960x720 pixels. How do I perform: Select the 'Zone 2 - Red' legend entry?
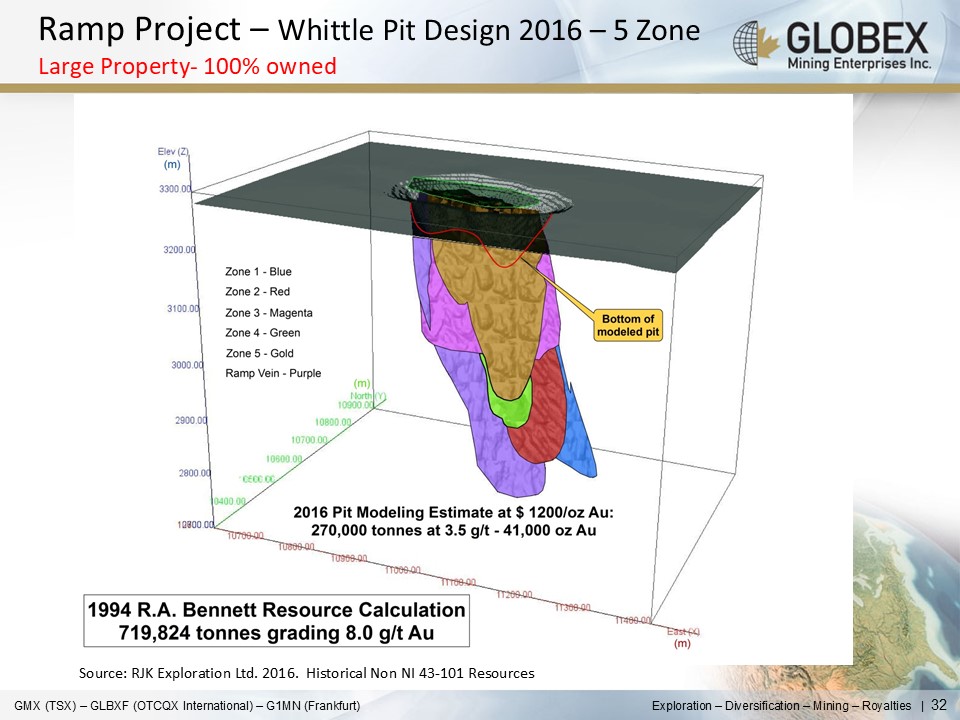(257, 292)
